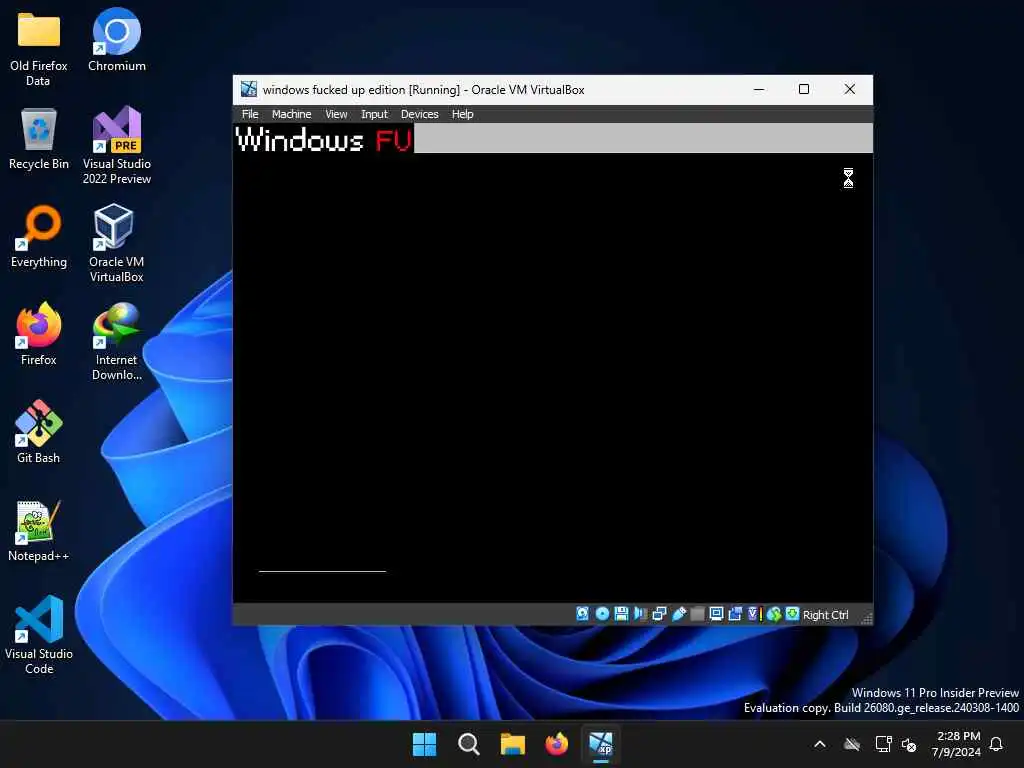Viewport: 1024px width, 768px height.
Task: Select the Visual Studio Code shortcut
Action: click(x=39, y=635)
